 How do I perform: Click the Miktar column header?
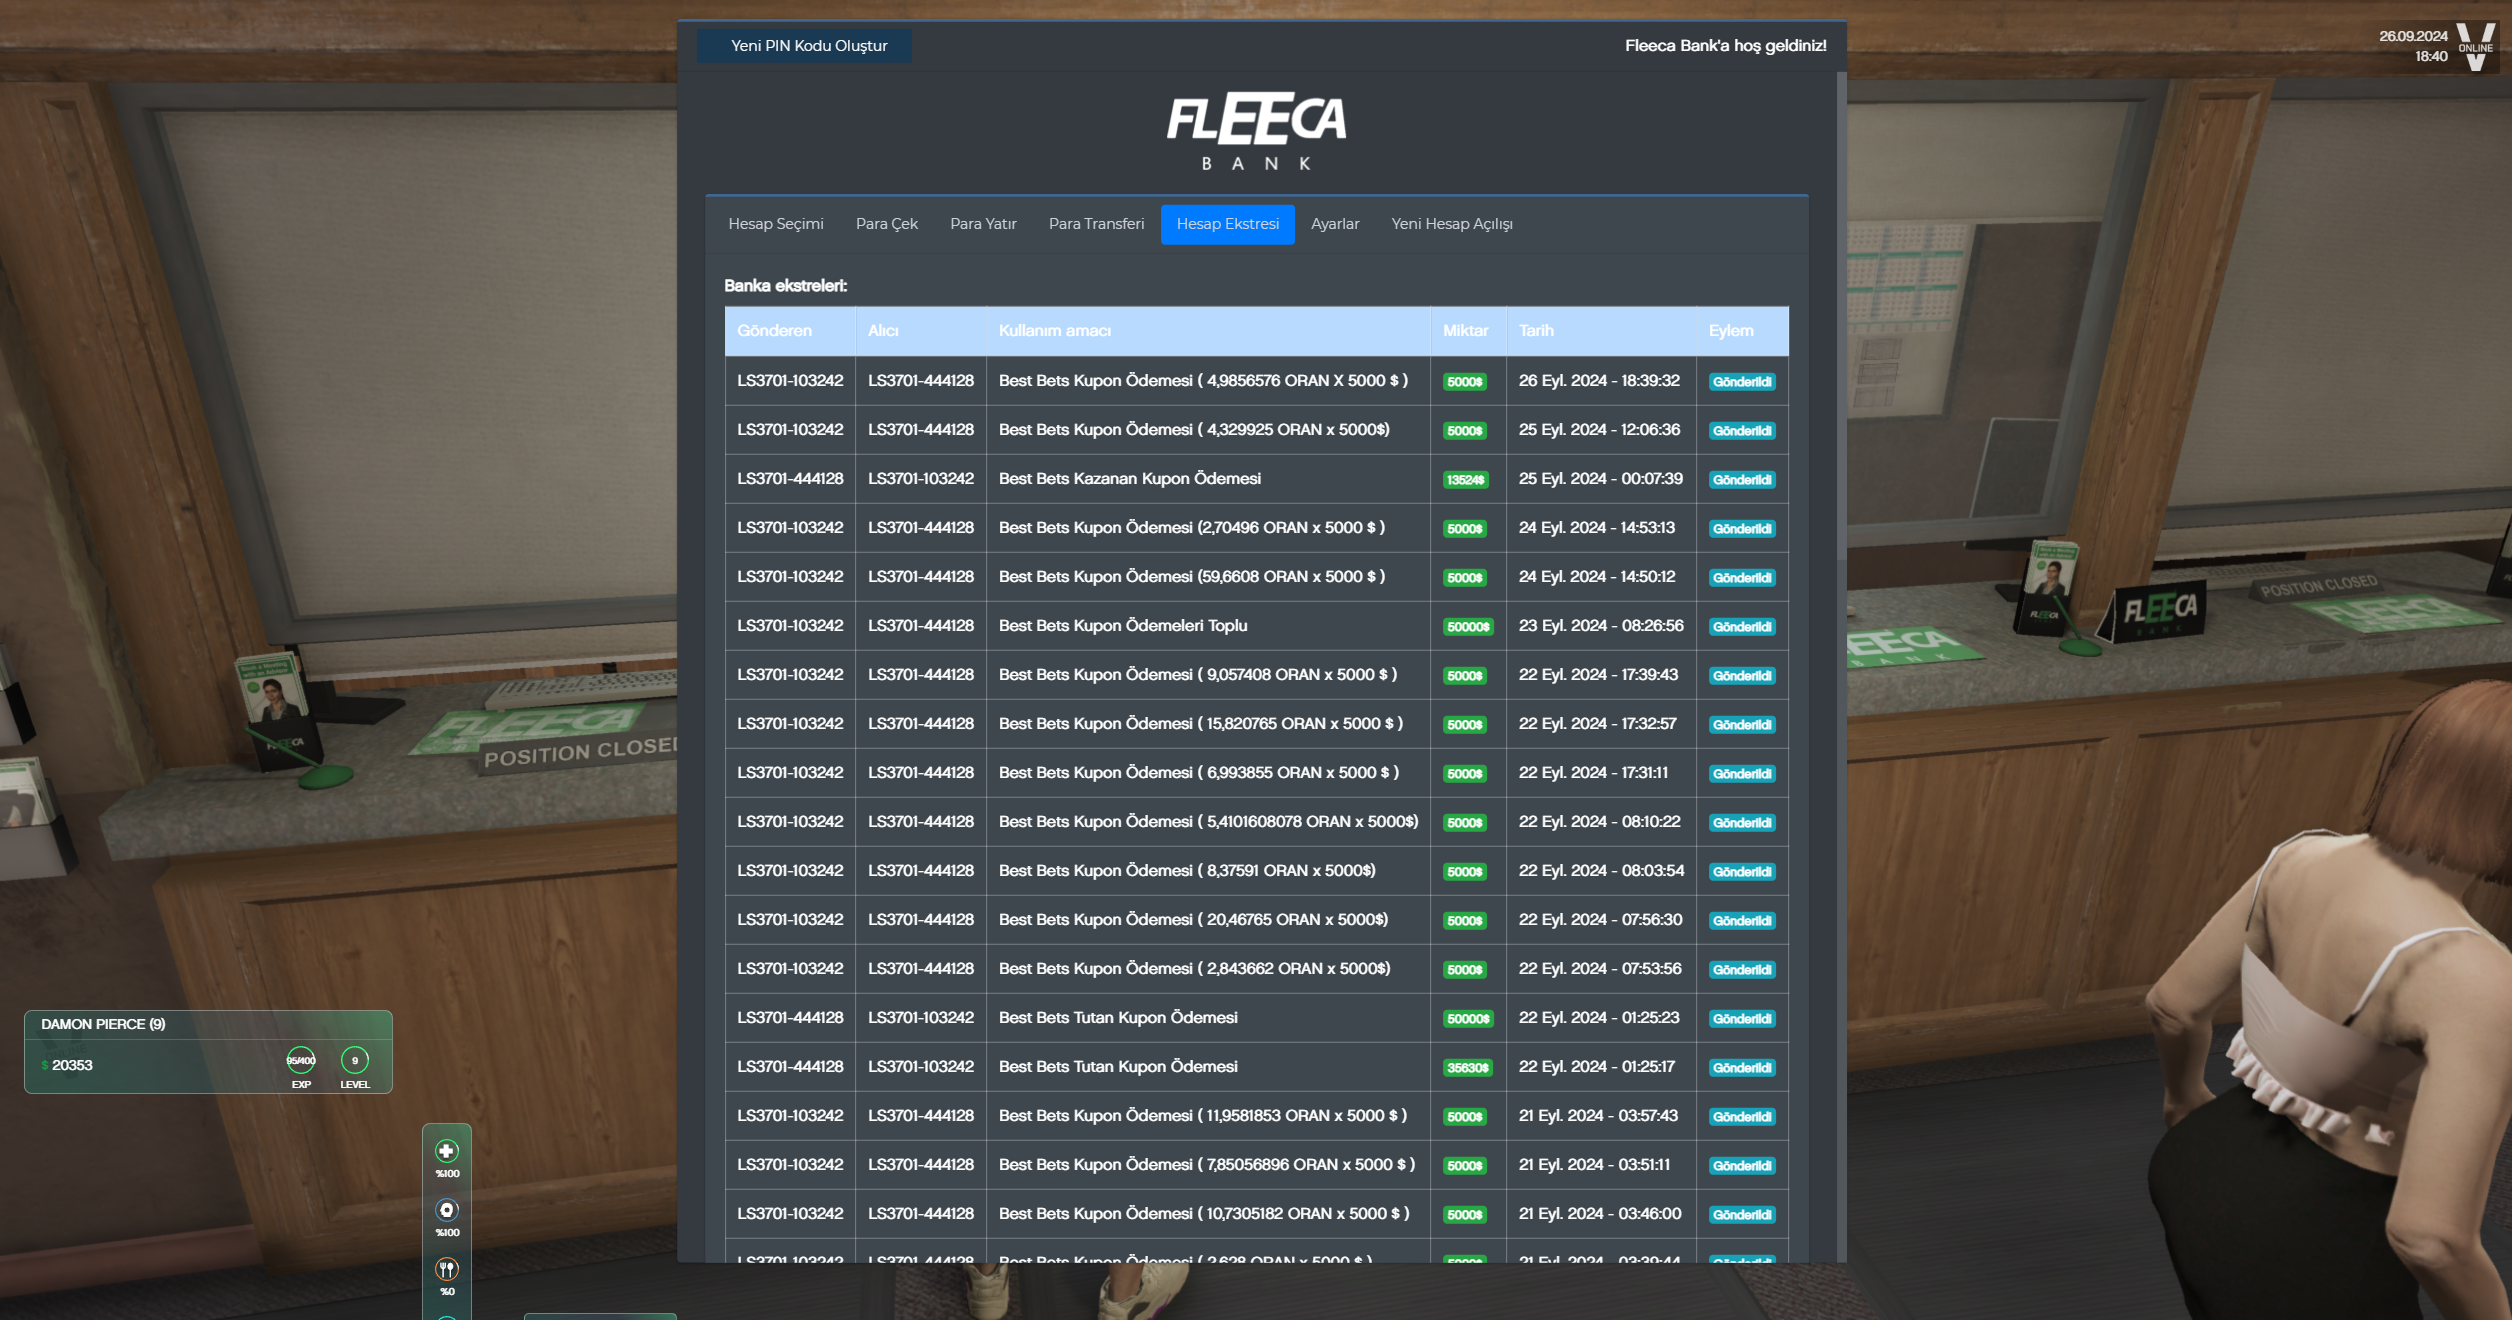click(1465, 331)
